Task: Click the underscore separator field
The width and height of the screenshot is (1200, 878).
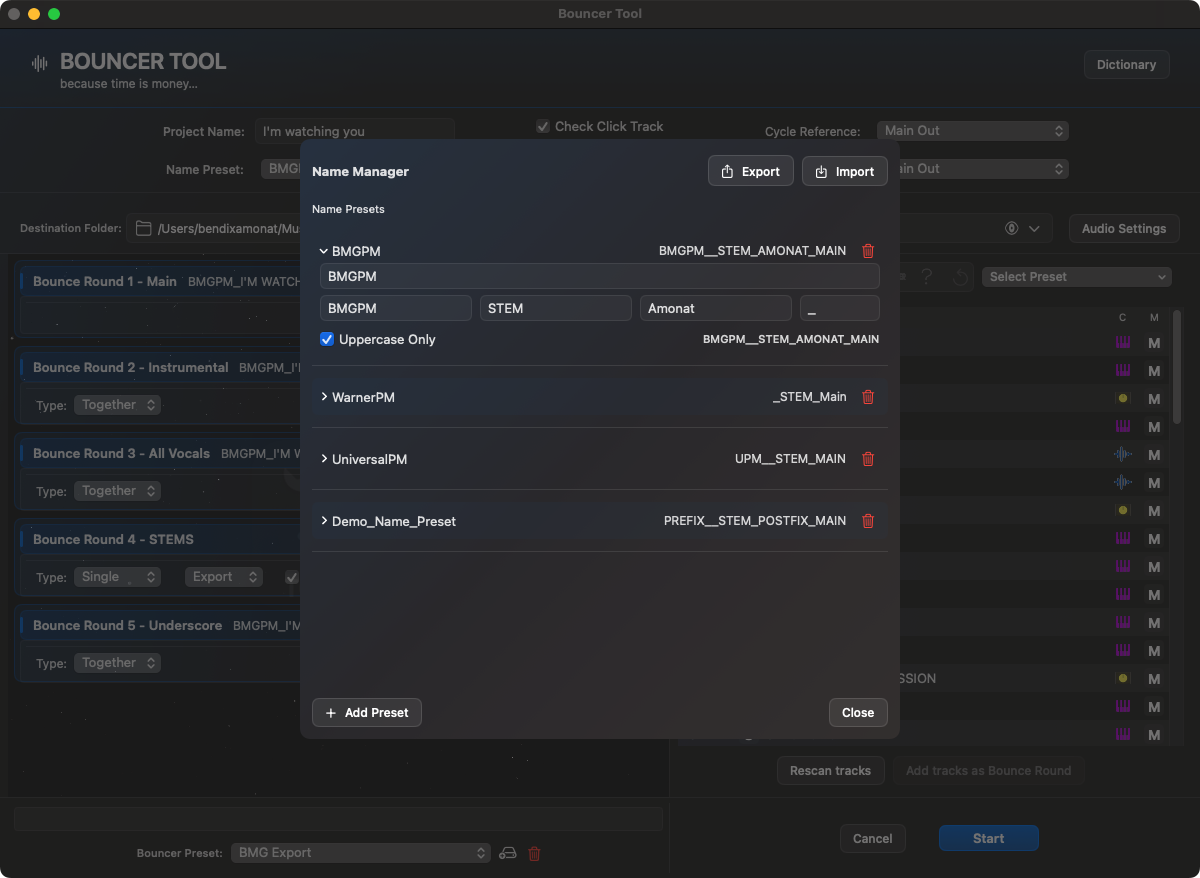Action: [840, 308]
